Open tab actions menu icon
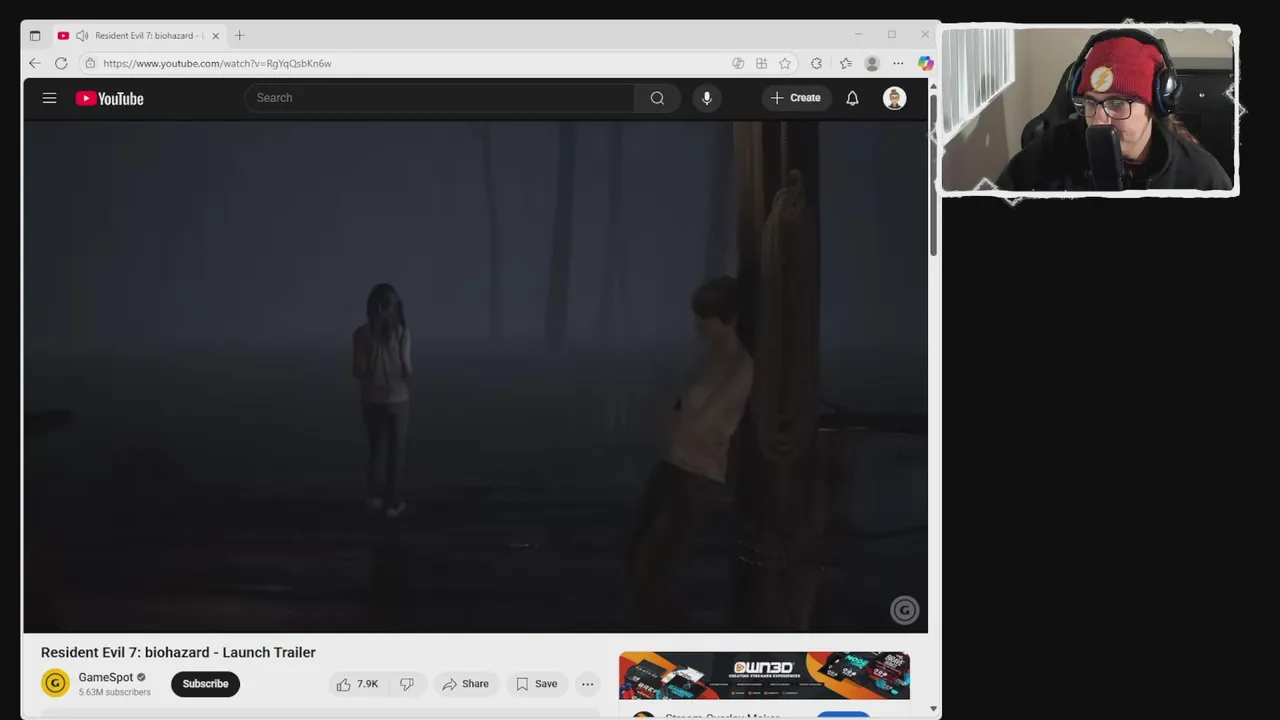Screen dimensions: 1280x720 pyautogui.click(x=35, y=35)
